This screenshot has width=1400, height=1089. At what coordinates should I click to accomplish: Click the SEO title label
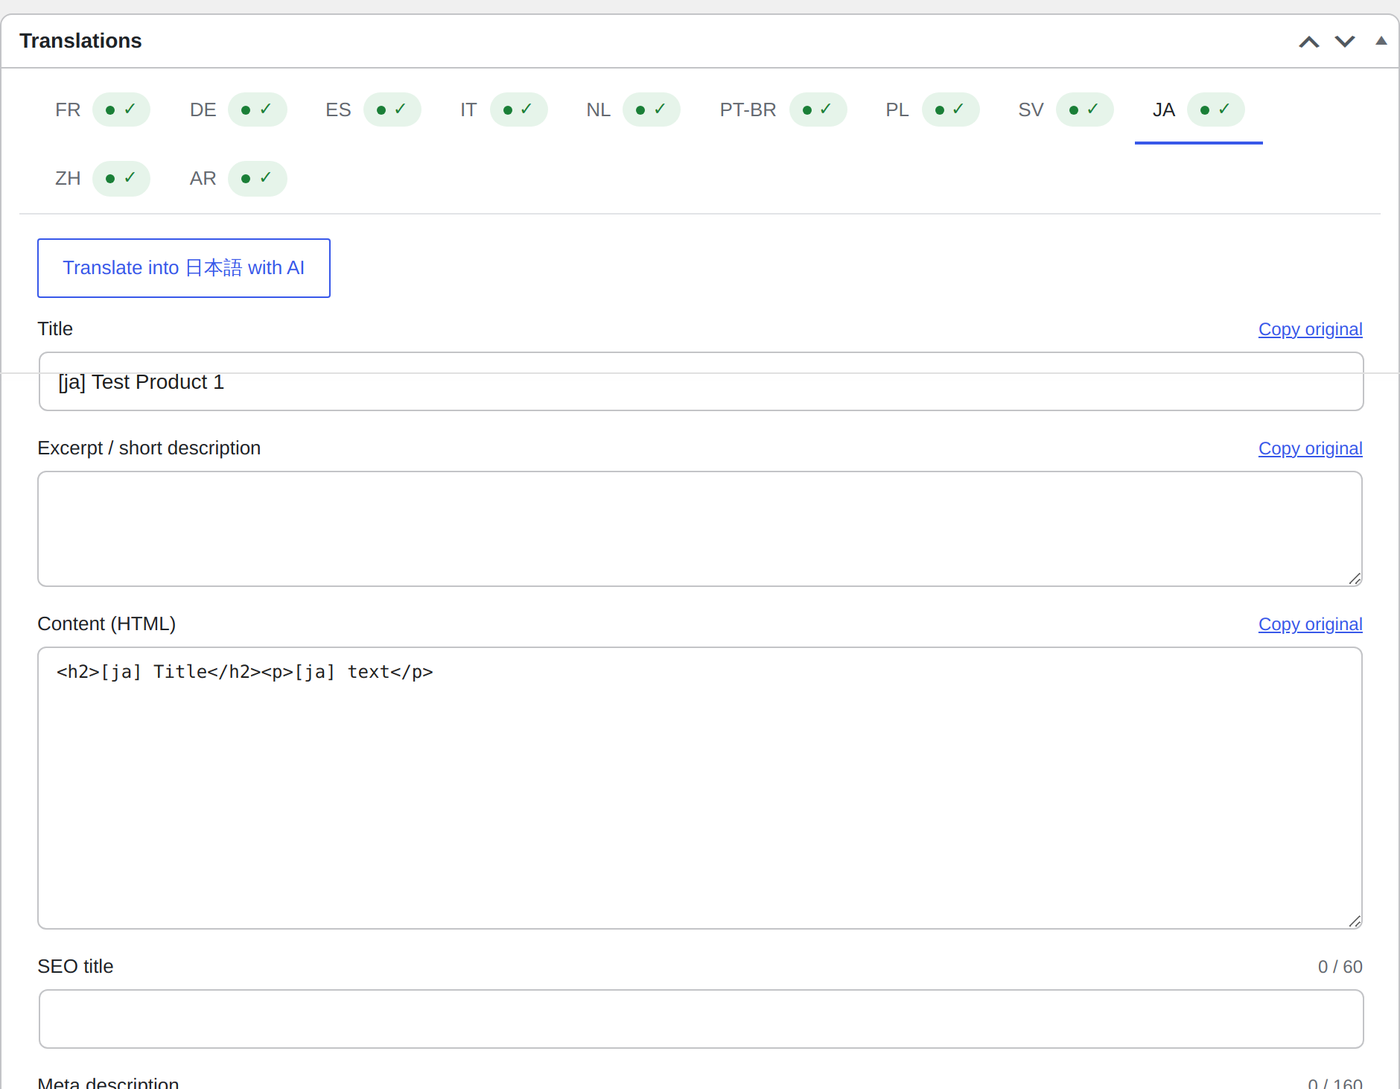point(75,966)
